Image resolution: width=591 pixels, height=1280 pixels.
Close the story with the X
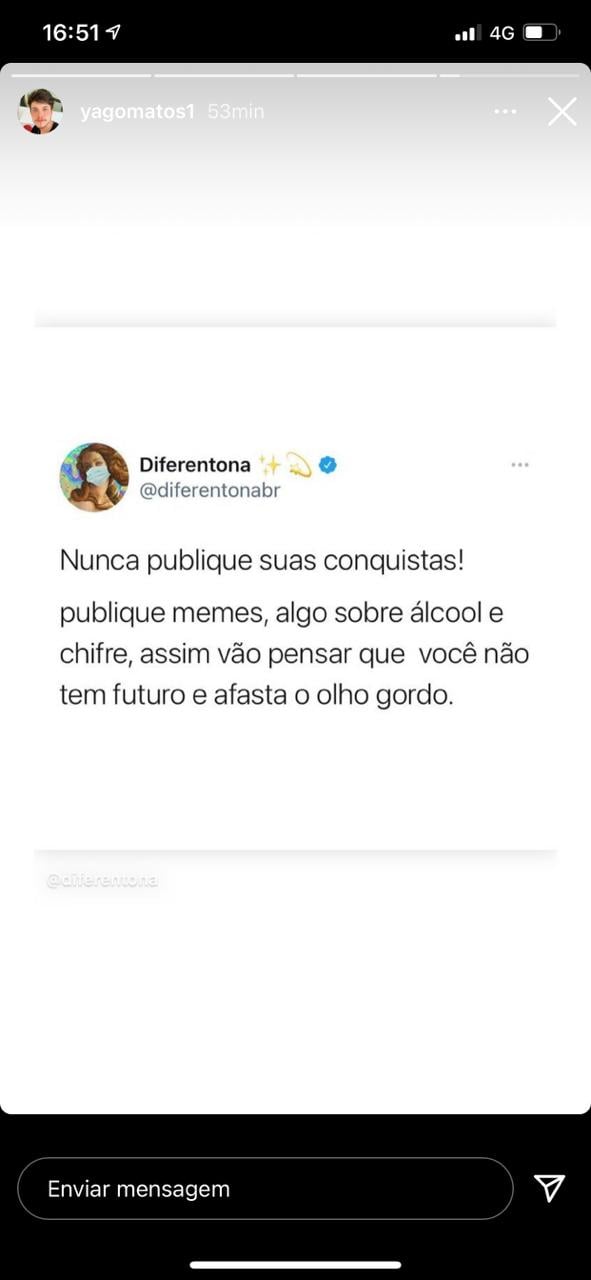(562, 112)
